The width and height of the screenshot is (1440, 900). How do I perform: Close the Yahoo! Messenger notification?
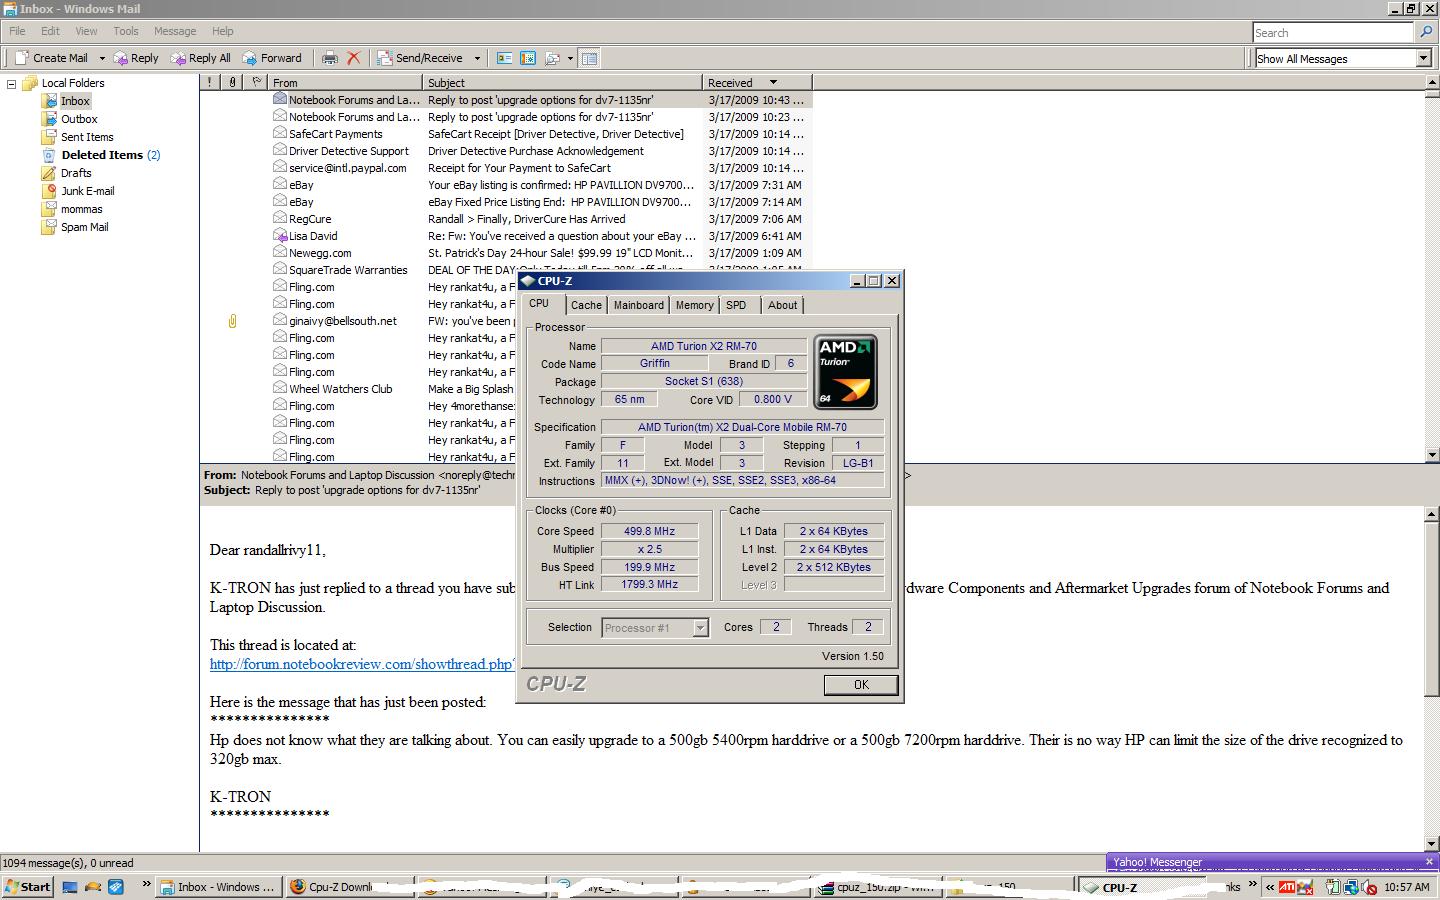[1429, 861]
